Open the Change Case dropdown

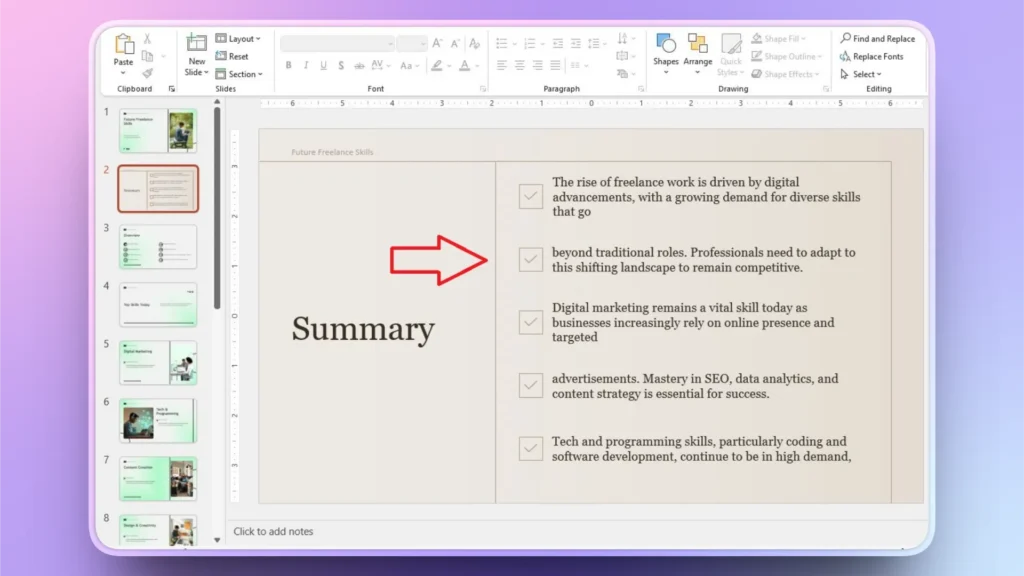[x=412, y=66]
